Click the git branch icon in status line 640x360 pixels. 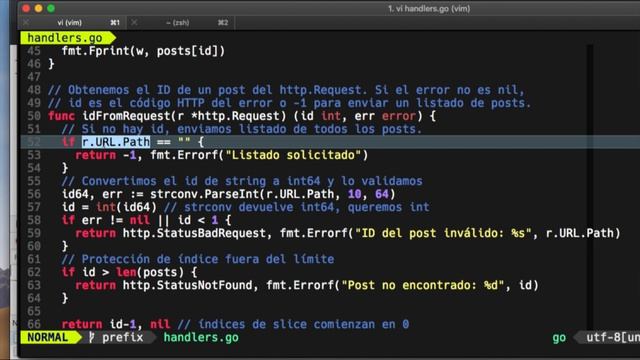pyautogui.click(x=92, y=338)
